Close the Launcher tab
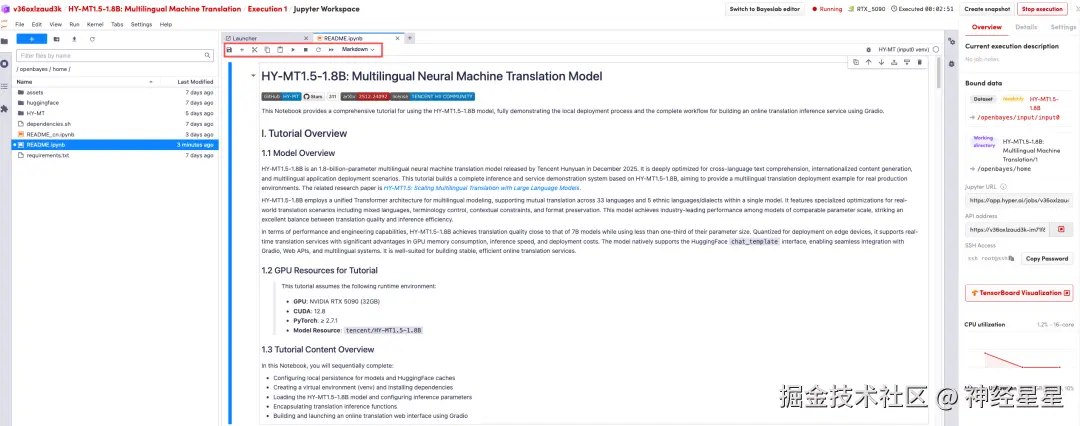Screen dimensions: 1080x426 pyautogui.click(x=306, y=39)
